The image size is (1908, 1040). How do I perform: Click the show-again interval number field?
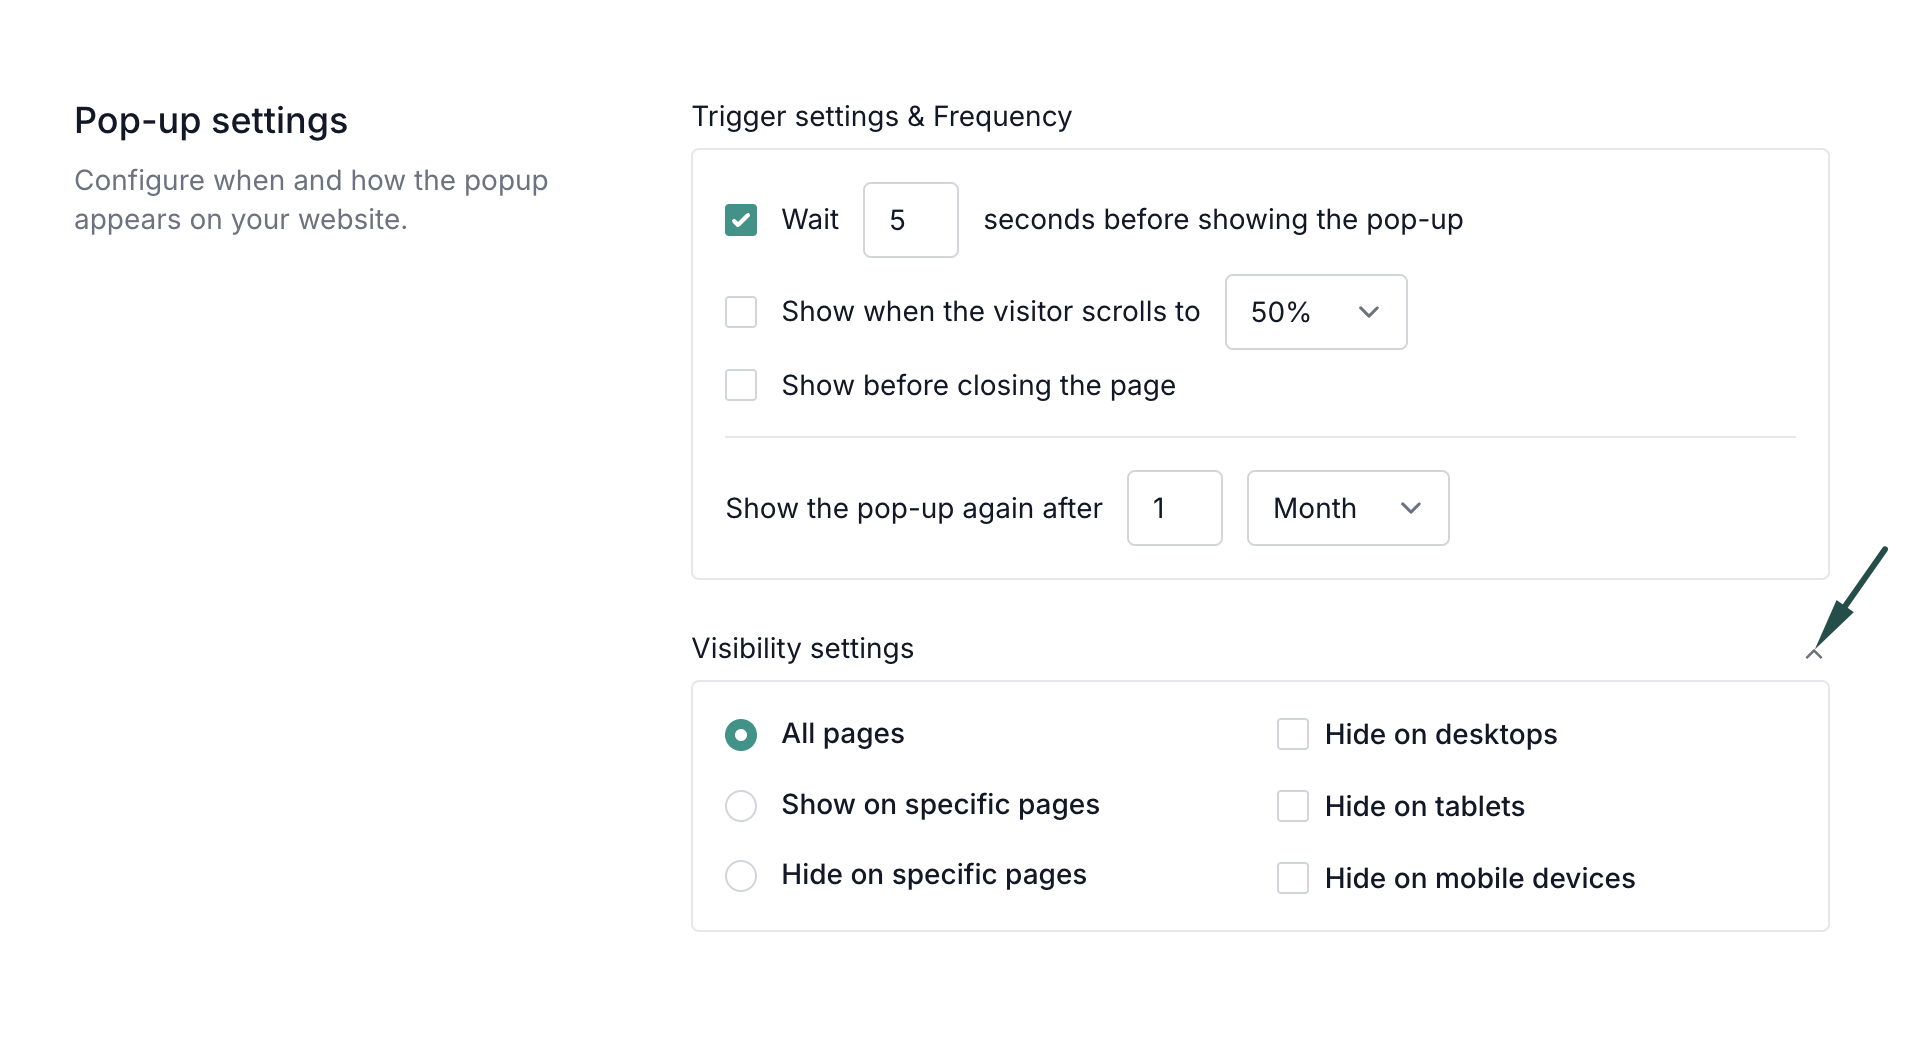1174,508
